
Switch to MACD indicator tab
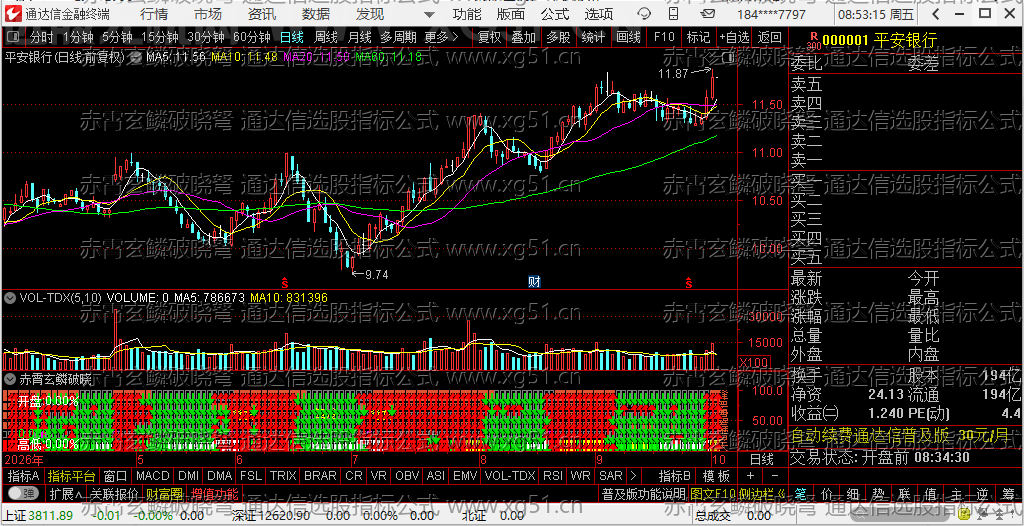[x=153, y=476]
